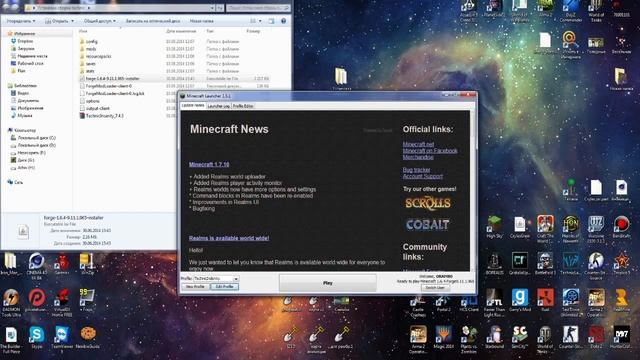The height and width of the screenshot is (360, 640).
Task: Select the config folder in Explorer
Action: (91, 41)
